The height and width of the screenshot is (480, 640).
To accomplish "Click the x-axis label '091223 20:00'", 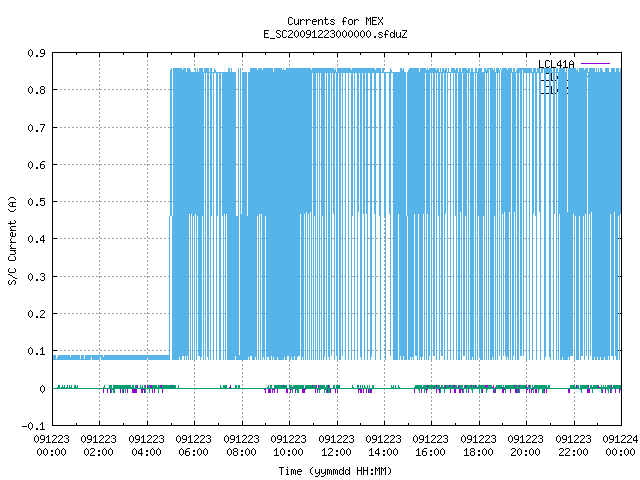I will tap(525, 446).
